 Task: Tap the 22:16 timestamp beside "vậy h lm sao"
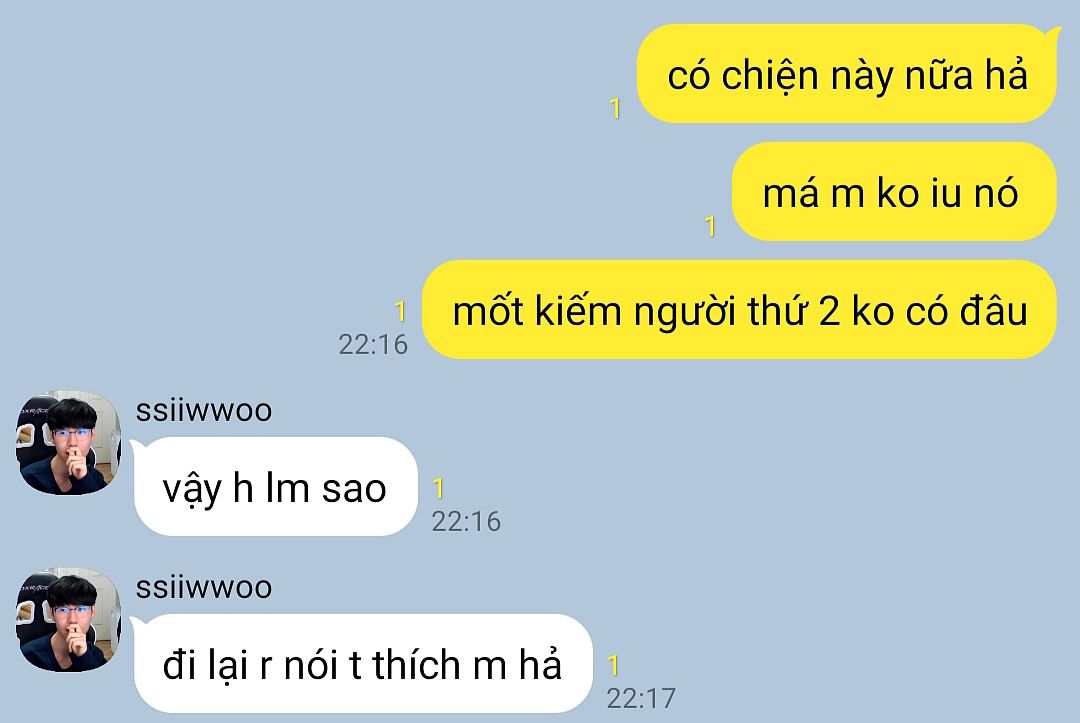tap(466, 521)
